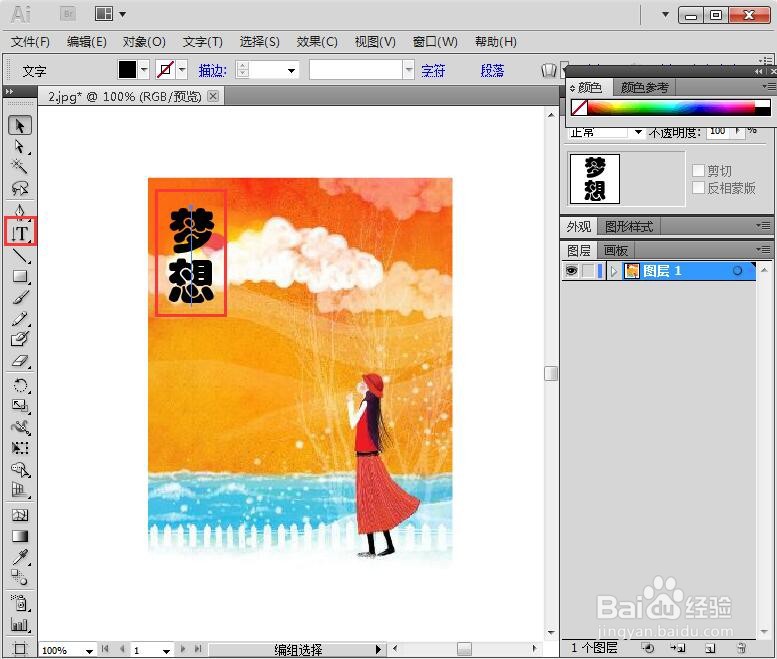Viewport: 777px width, 659px height.
Task: Open the stroke color dropdown arrow
Action: [x=182, y=70]
